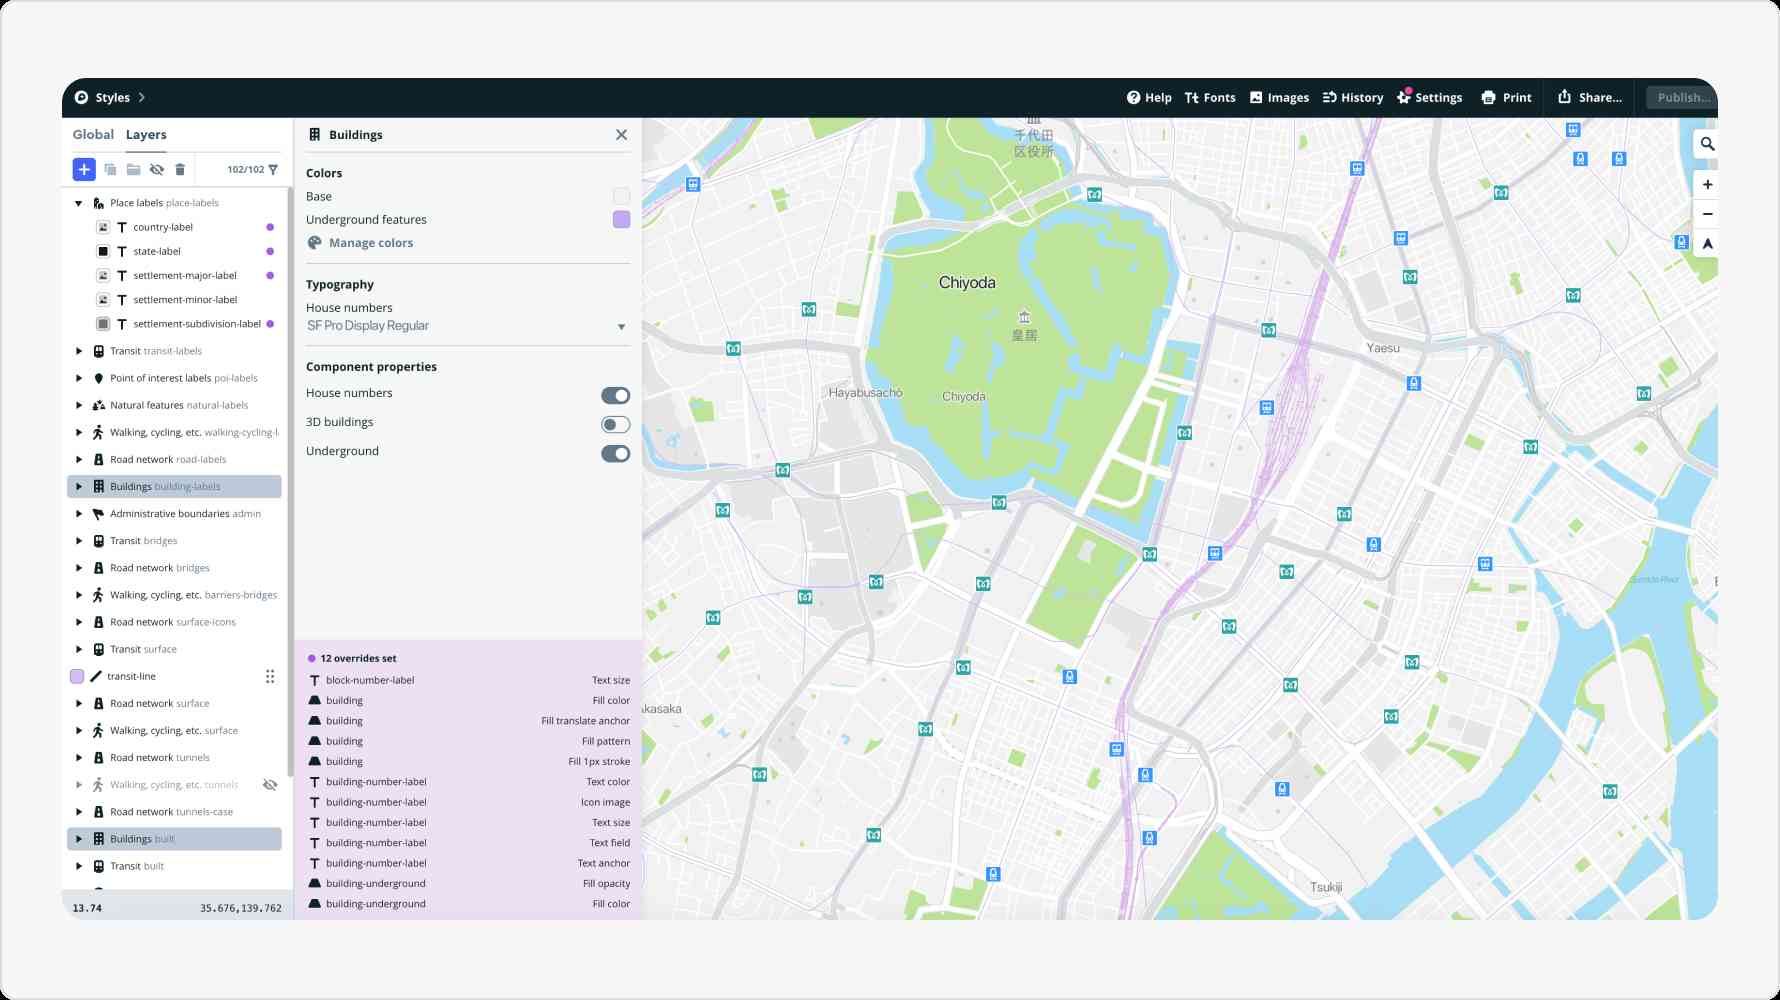This screenshot has width=1780, height=1000.
Task: Switch to the Global tab
Action: [x=93, y=135]
